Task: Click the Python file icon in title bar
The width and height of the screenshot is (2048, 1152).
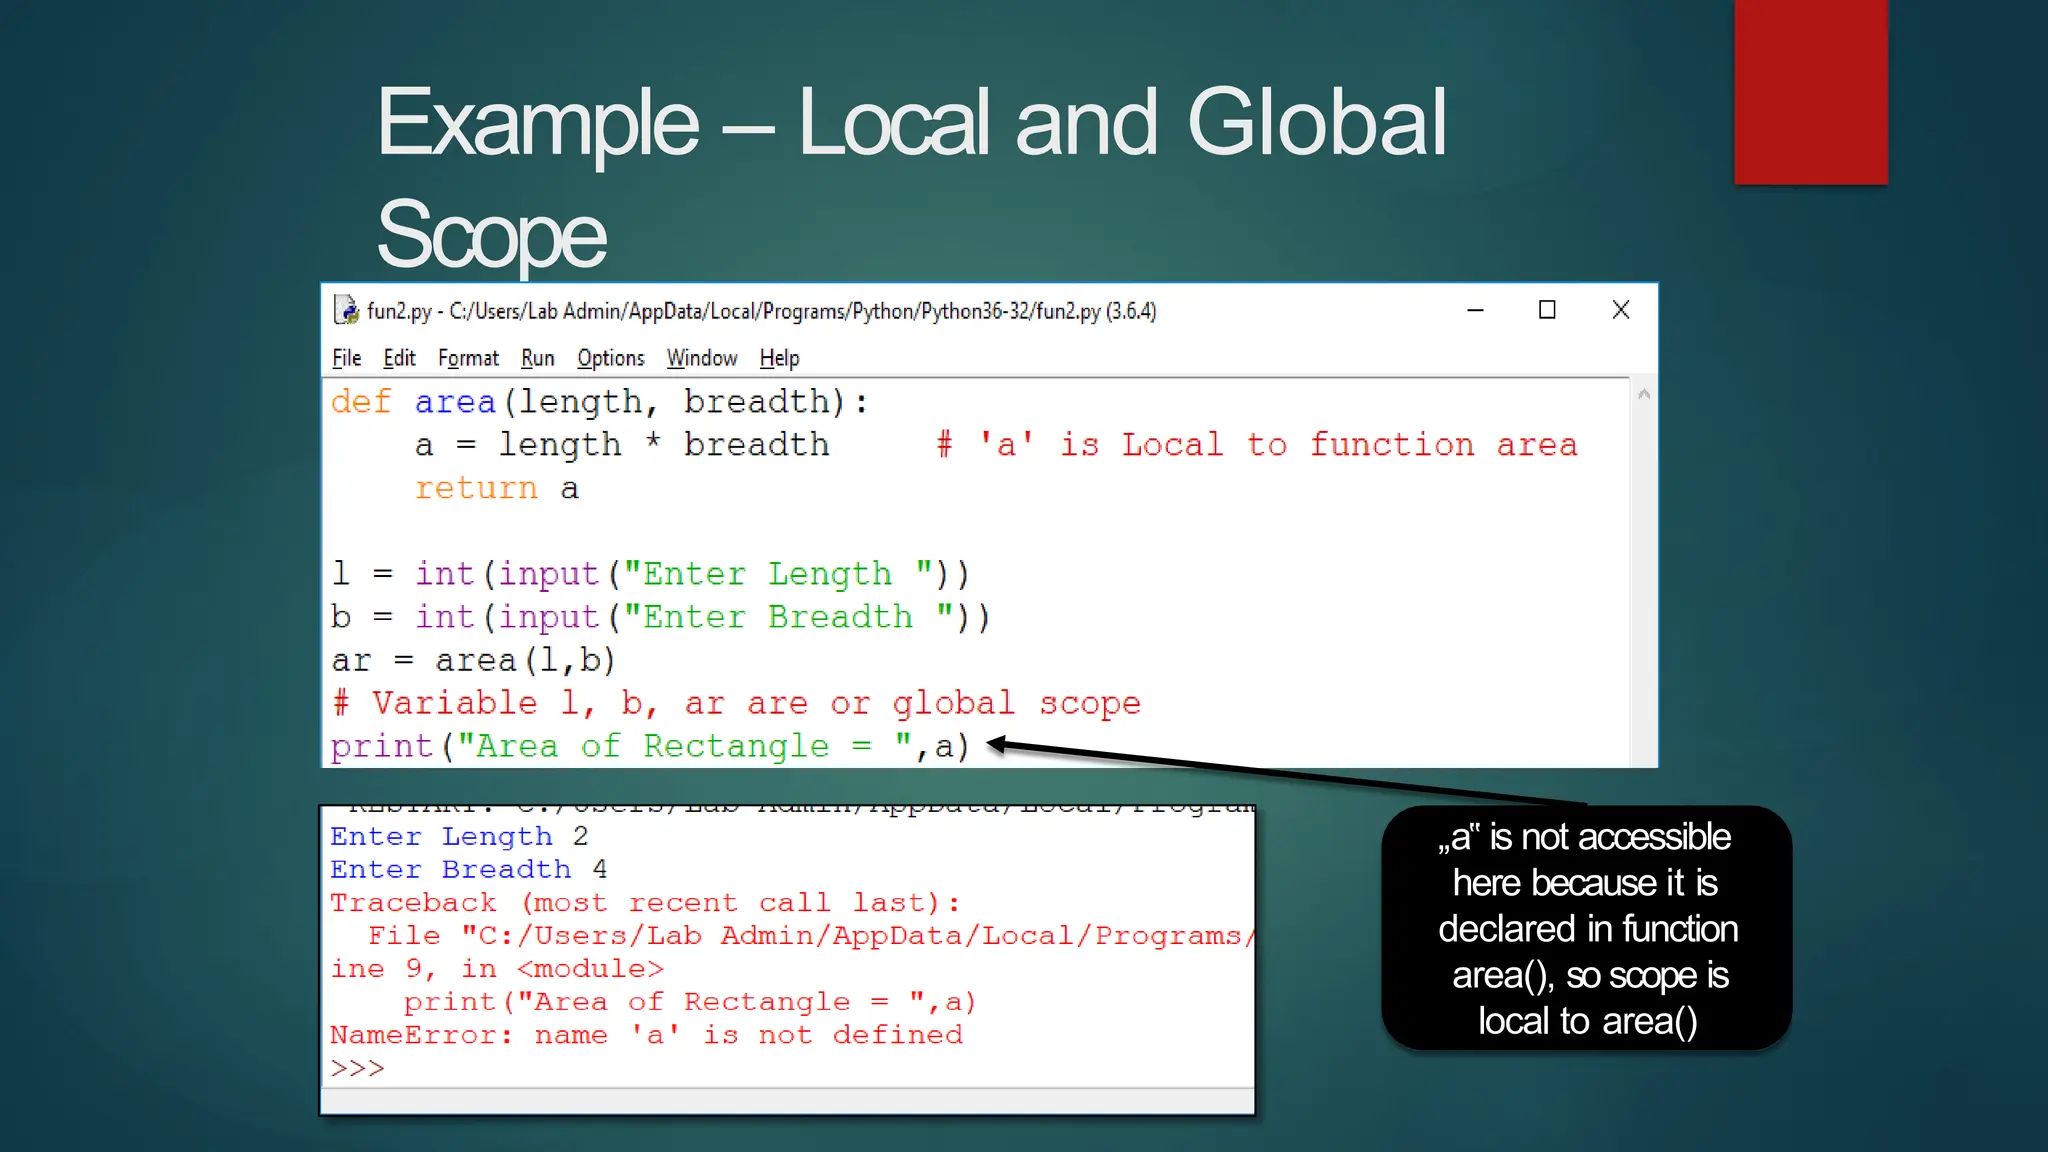Action: (x=346, y=310)
